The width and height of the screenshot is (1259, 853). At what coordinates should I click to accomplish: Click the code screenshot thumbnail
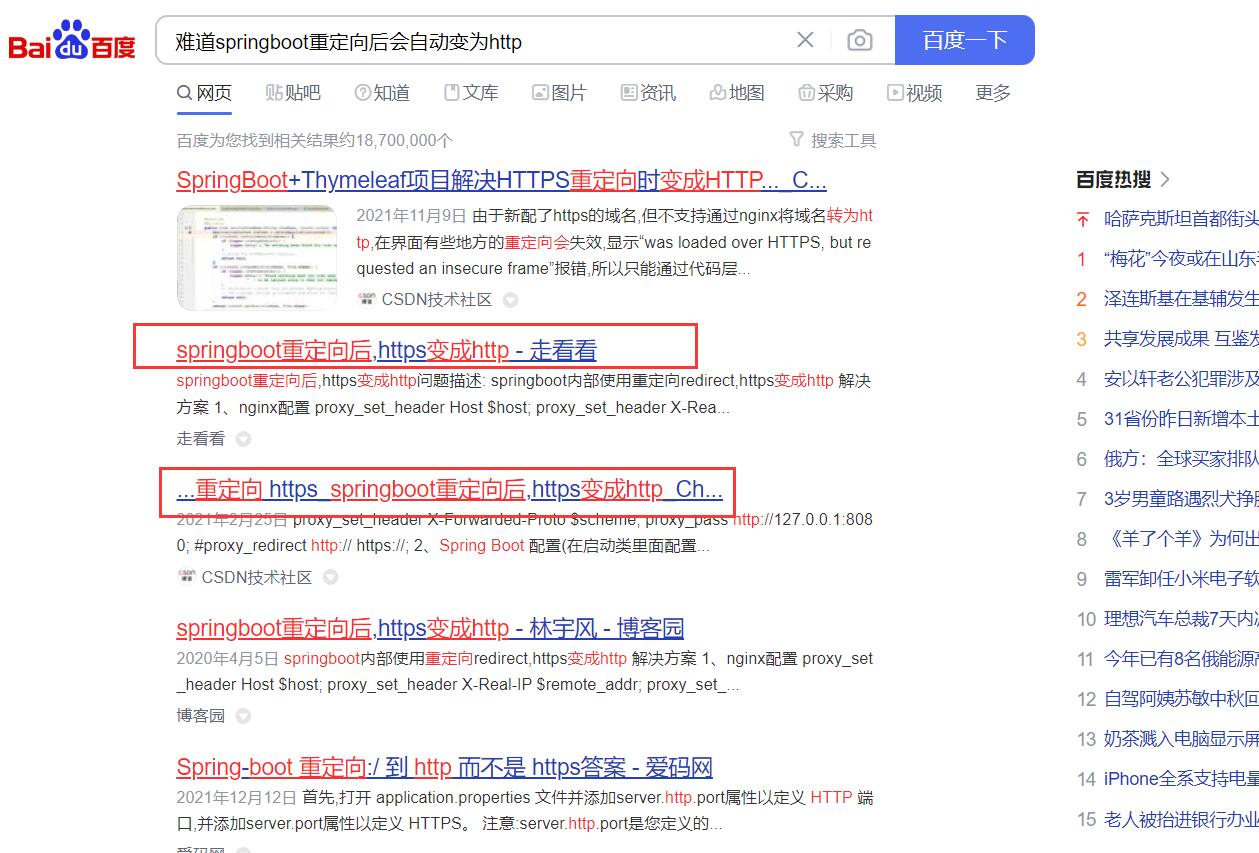tap(257, 258)
